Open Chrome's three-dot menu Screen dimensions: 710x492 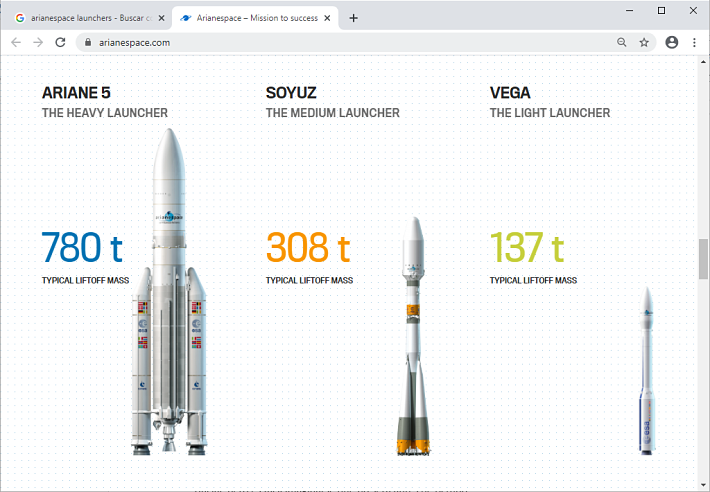click(x=694, y=43)
